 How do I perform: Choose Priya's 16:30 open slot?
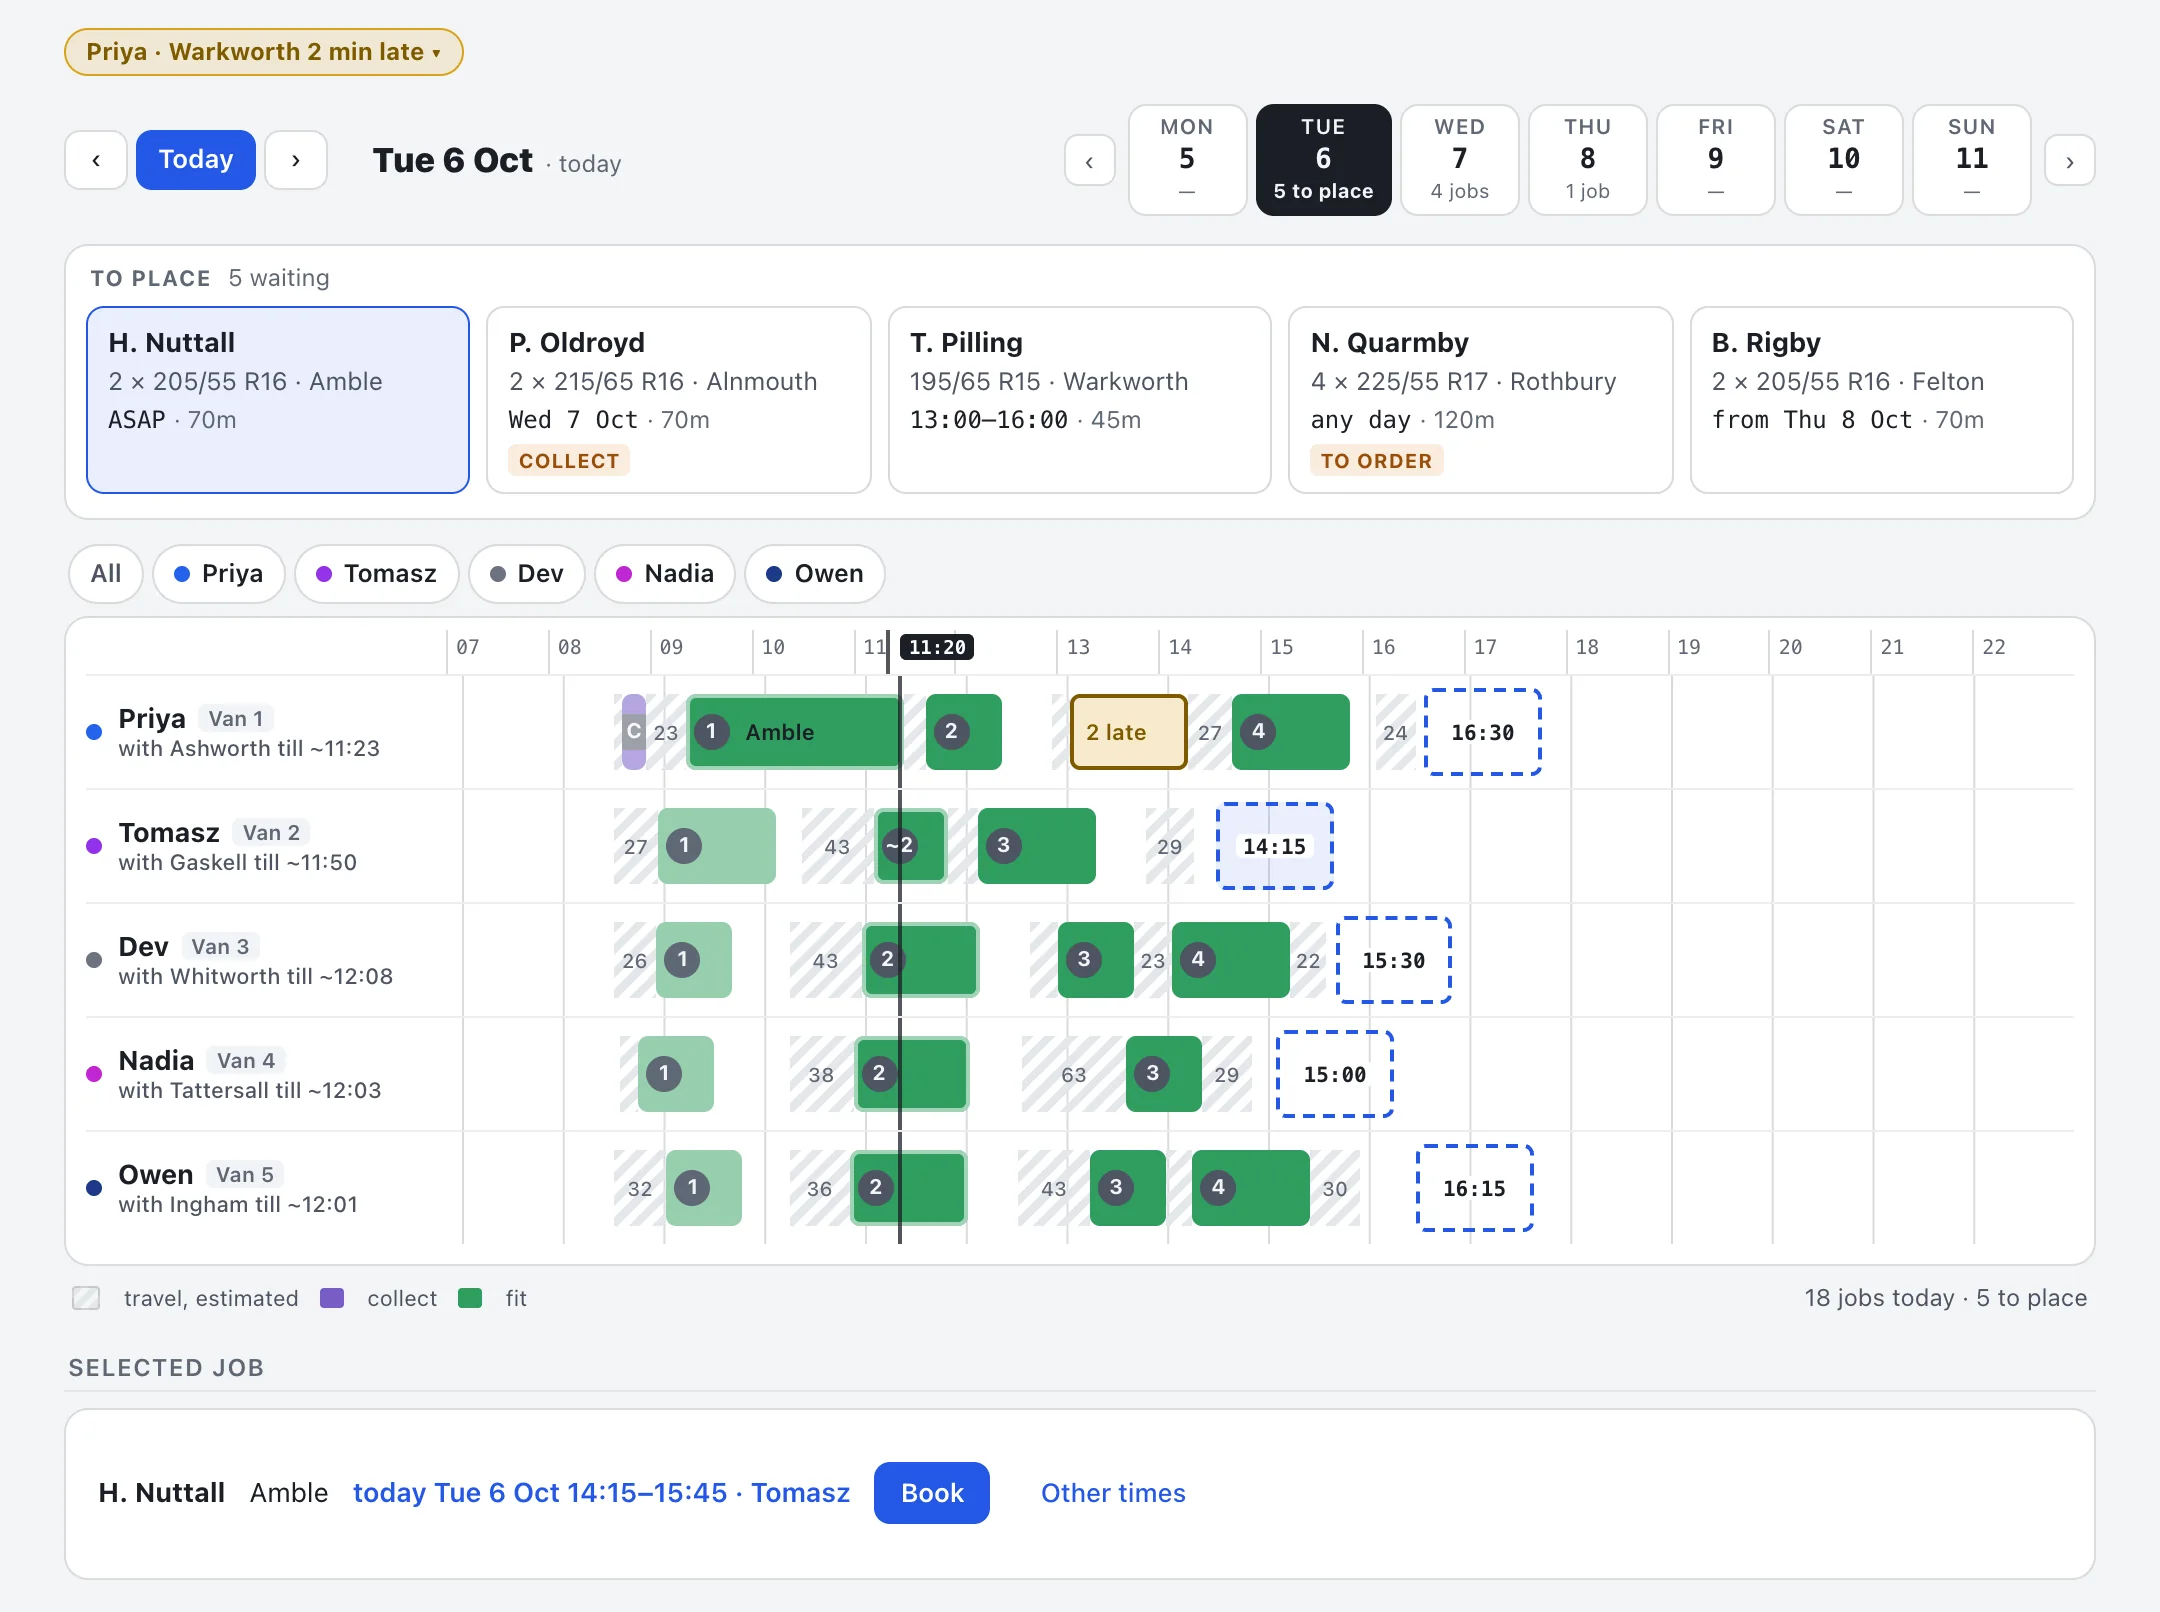[x=1483, y=732]
